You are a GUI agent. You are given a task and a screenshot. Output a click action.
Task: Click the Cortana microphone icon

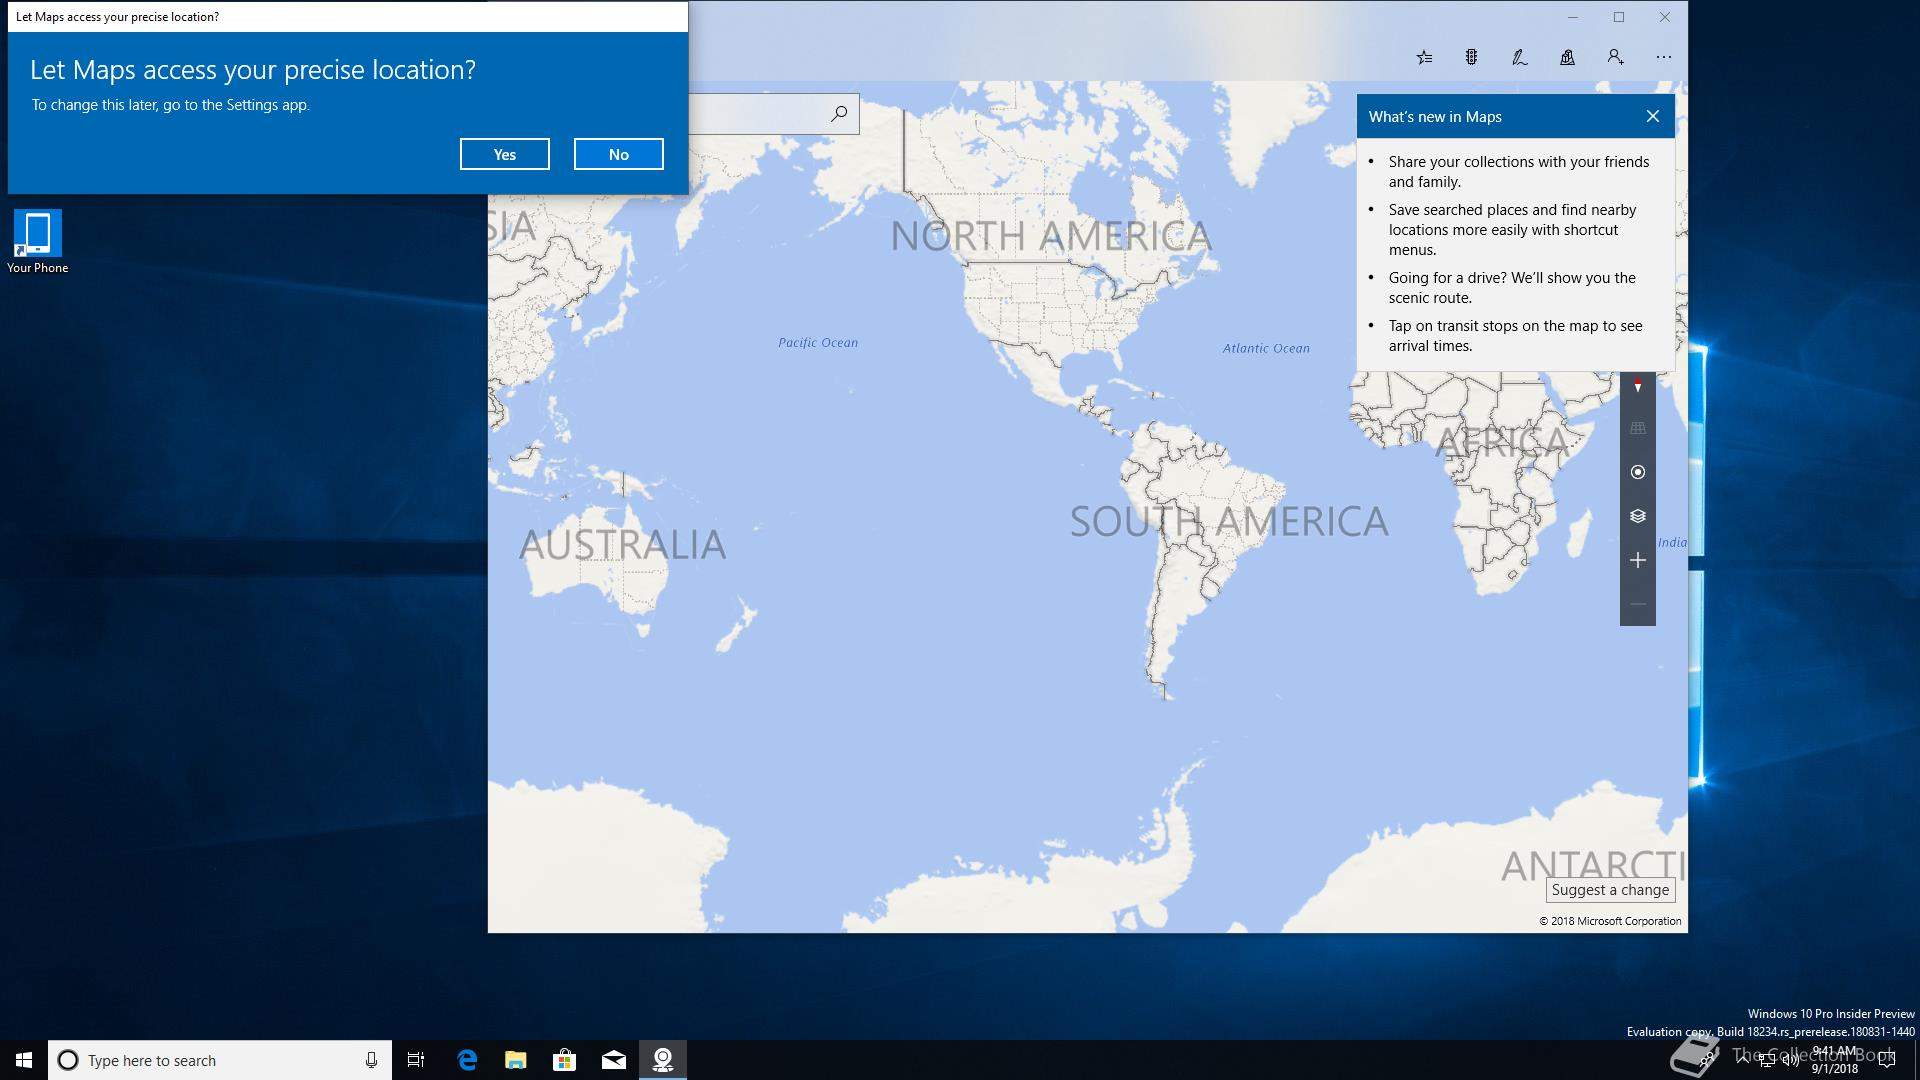click(x=371, y=1060)
